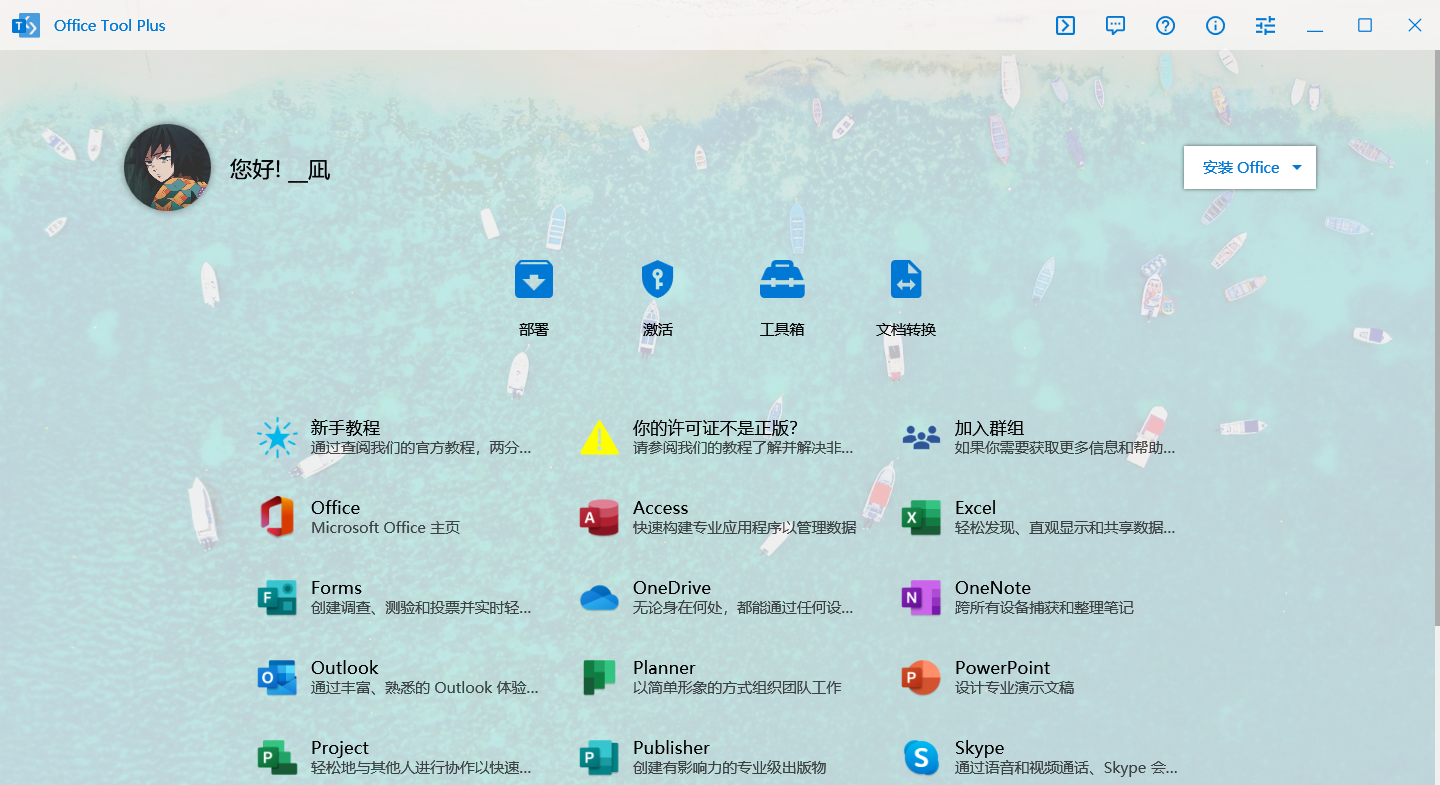Open 你的许可证不是正版? link

pos(715,428)
